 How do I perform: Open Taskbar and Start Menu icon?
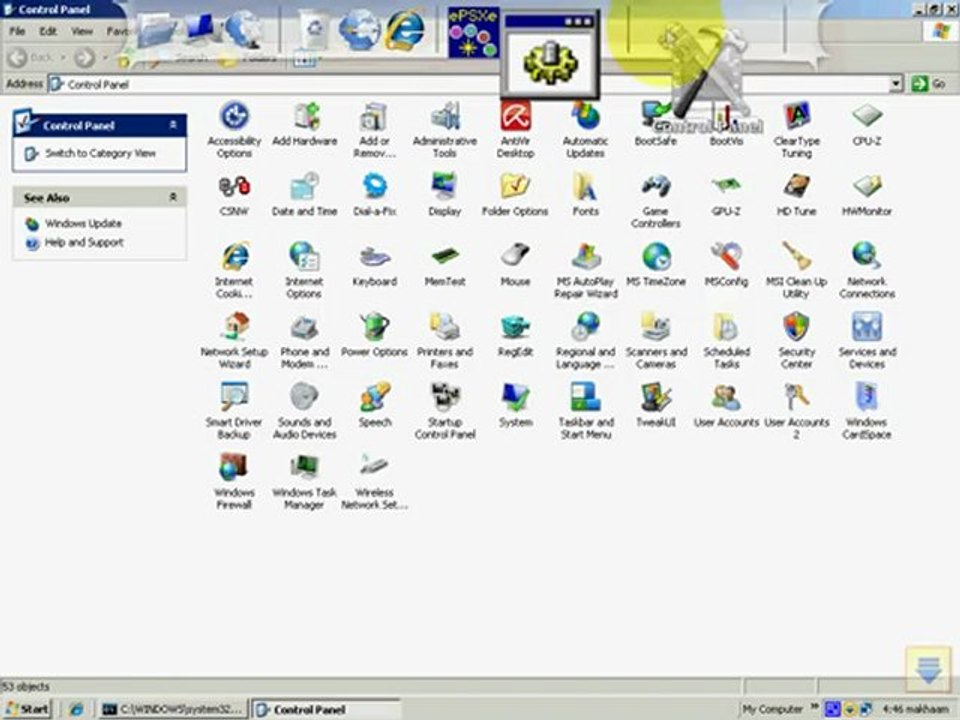[586, 411]
